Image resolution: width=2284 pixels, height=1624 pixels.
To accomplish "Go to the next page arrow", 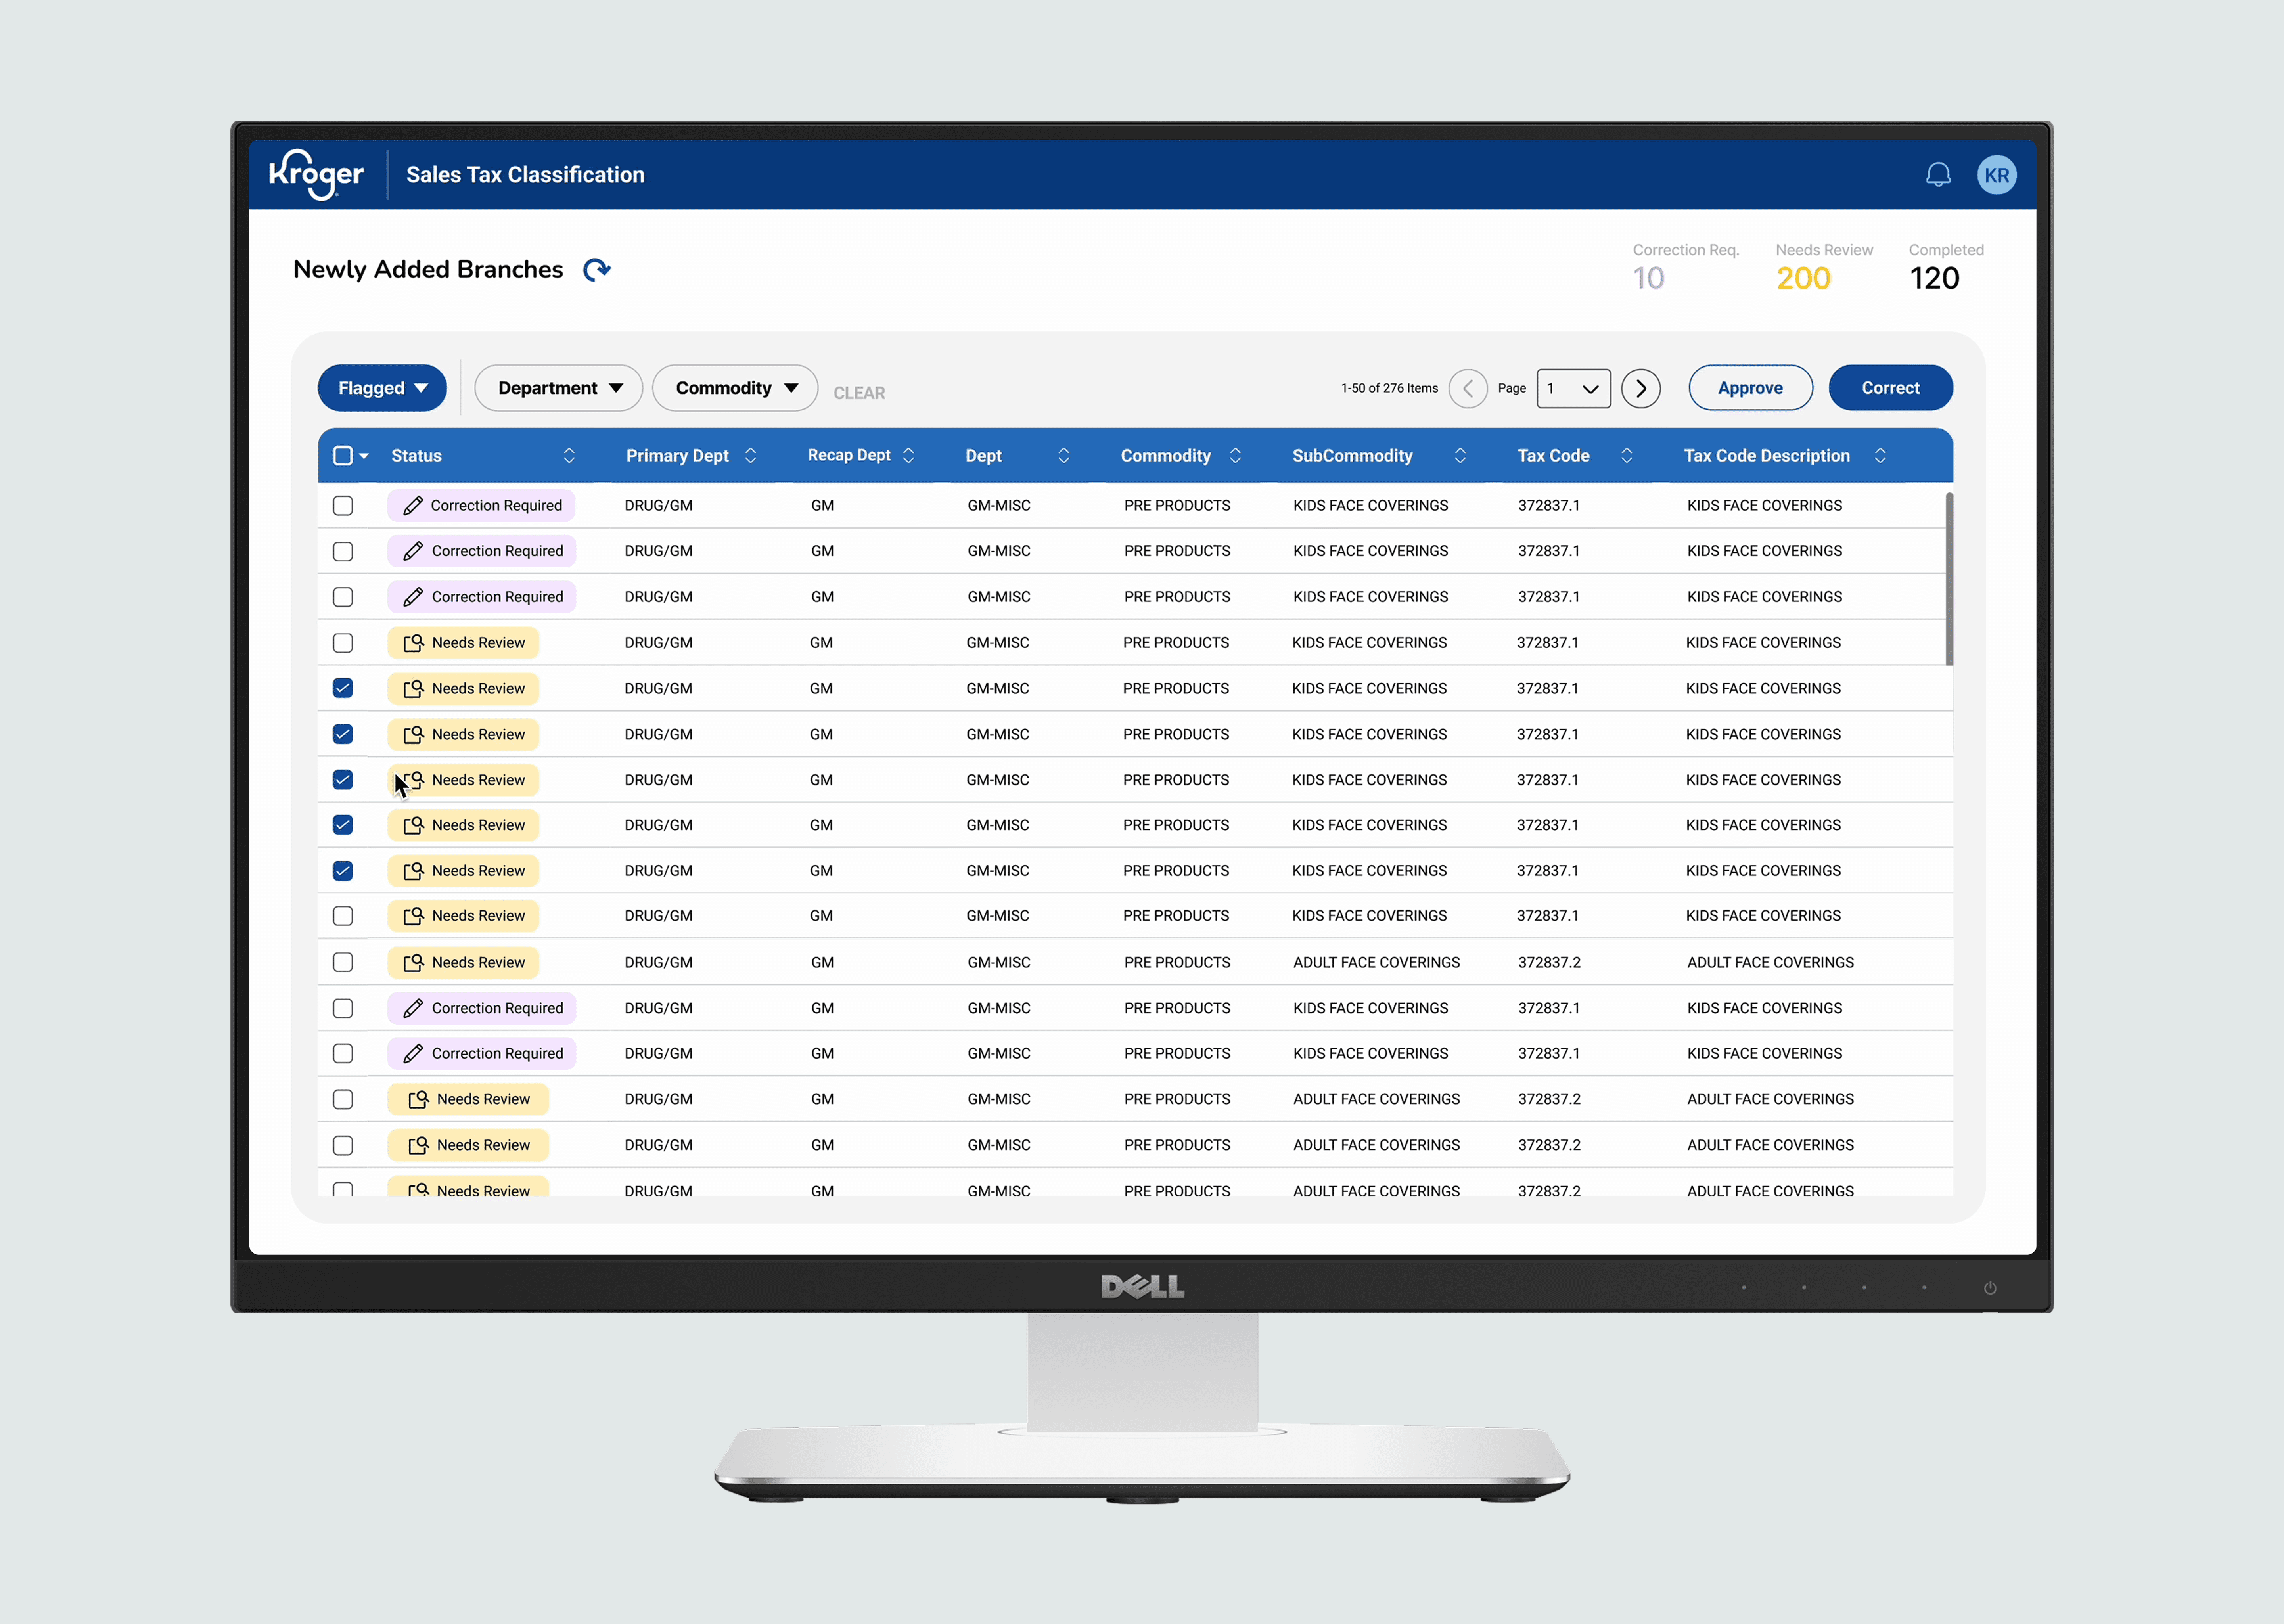I will (x=1641, y=388).
